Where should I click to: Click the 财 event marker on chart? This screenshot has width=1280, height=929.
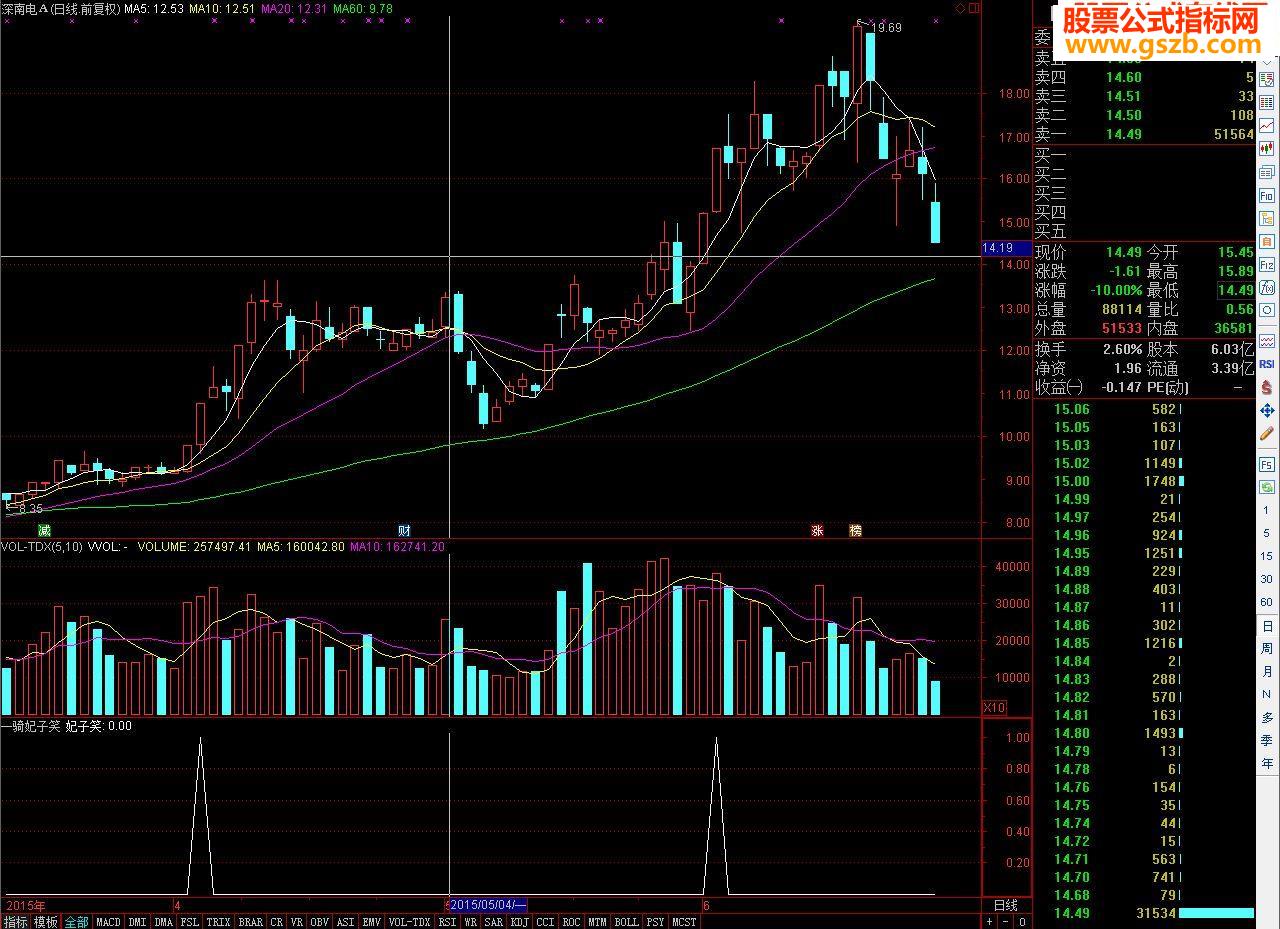click(x=404, y=530)
